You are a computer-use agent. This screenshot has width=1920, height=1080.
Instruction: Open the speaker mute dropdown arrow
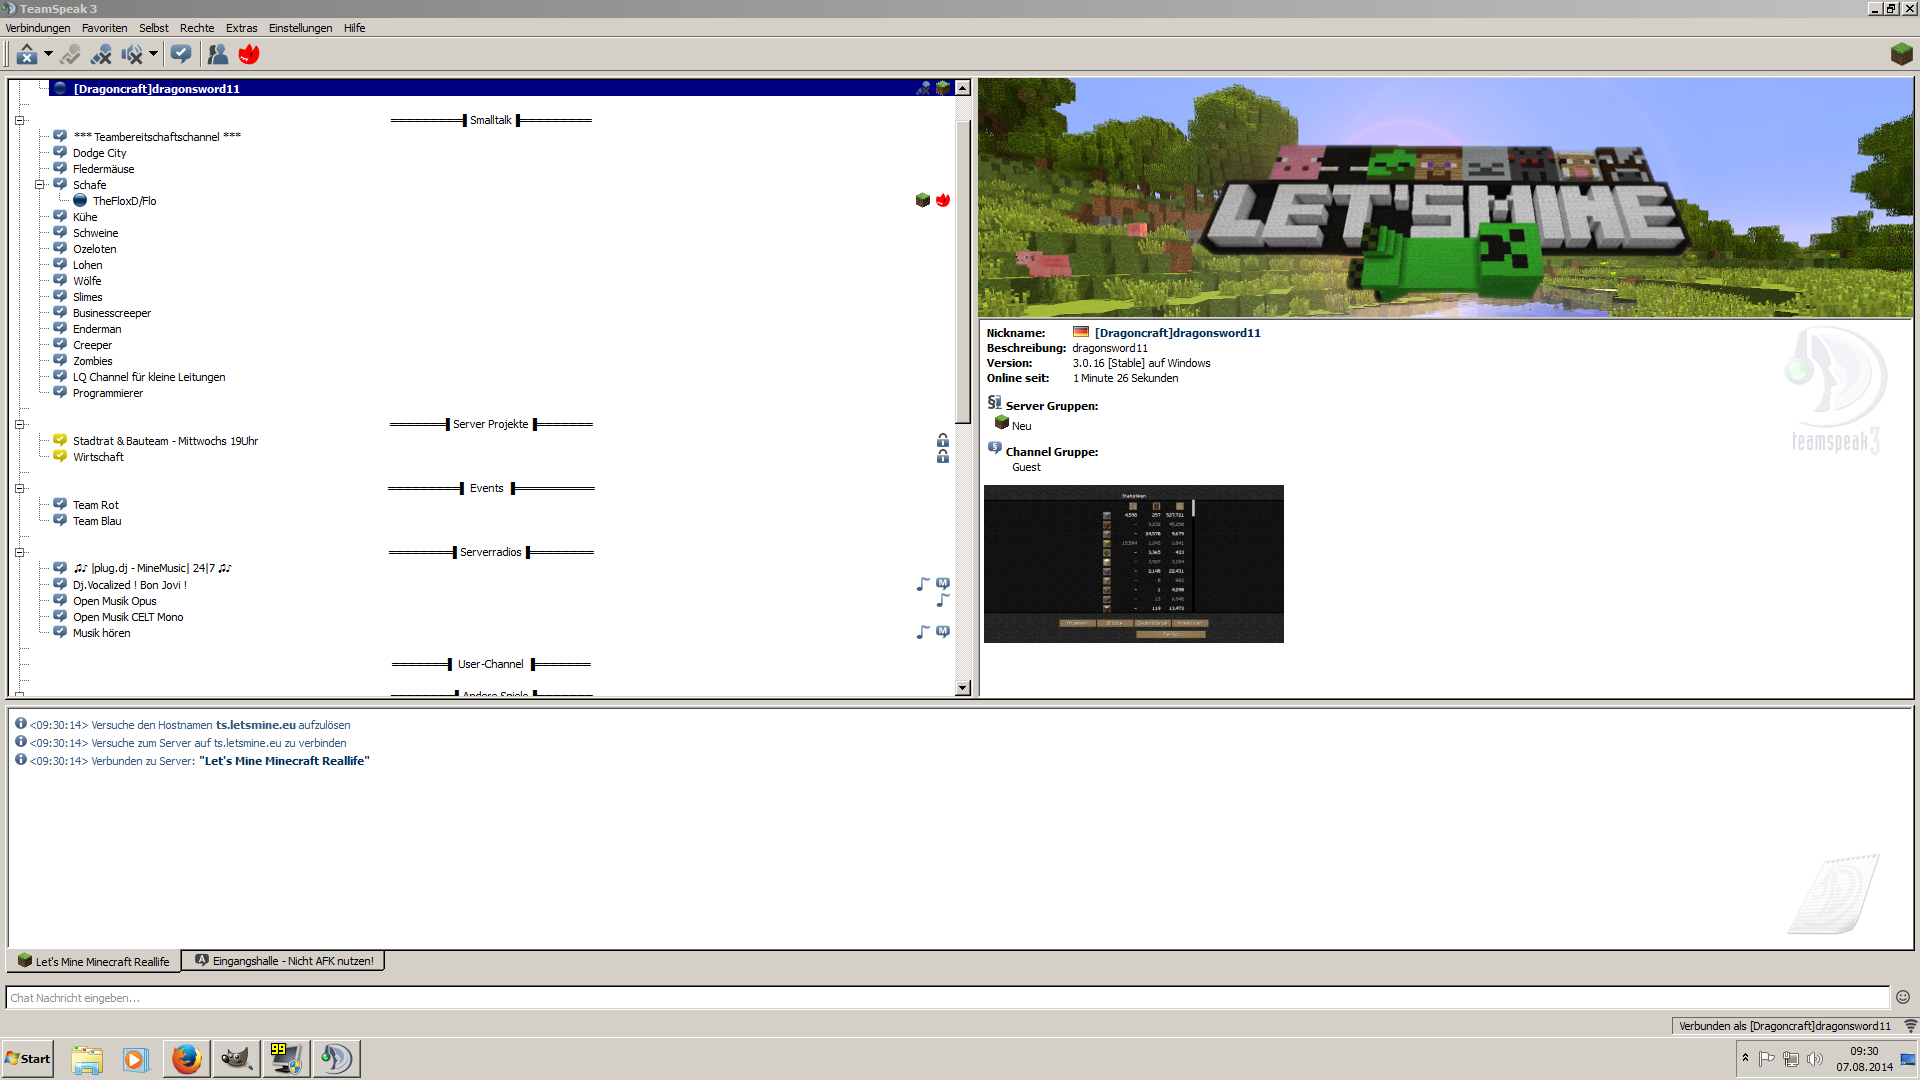point(153,54)
